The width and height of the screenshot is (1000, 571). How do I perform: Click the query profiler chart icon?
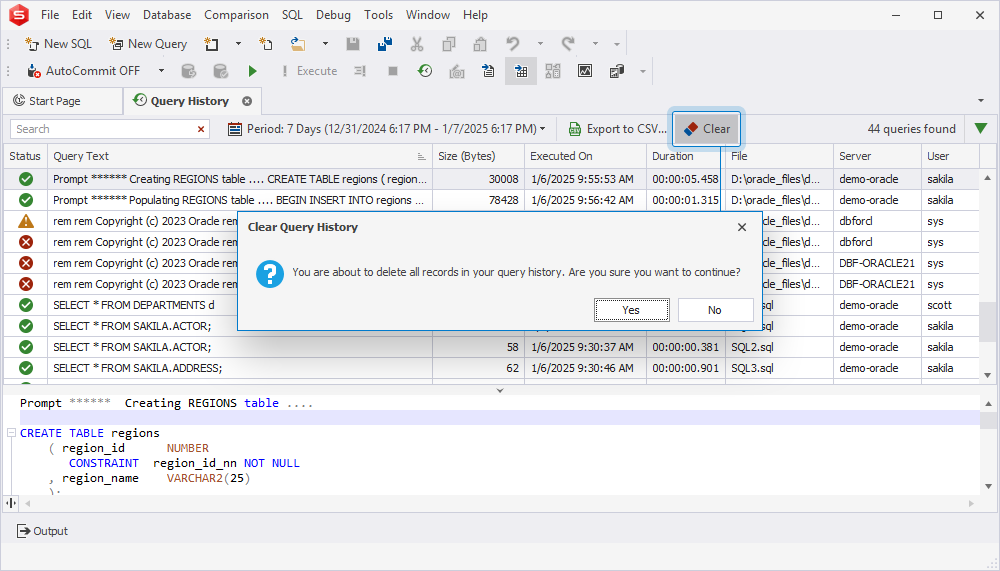tap(585, 71)
